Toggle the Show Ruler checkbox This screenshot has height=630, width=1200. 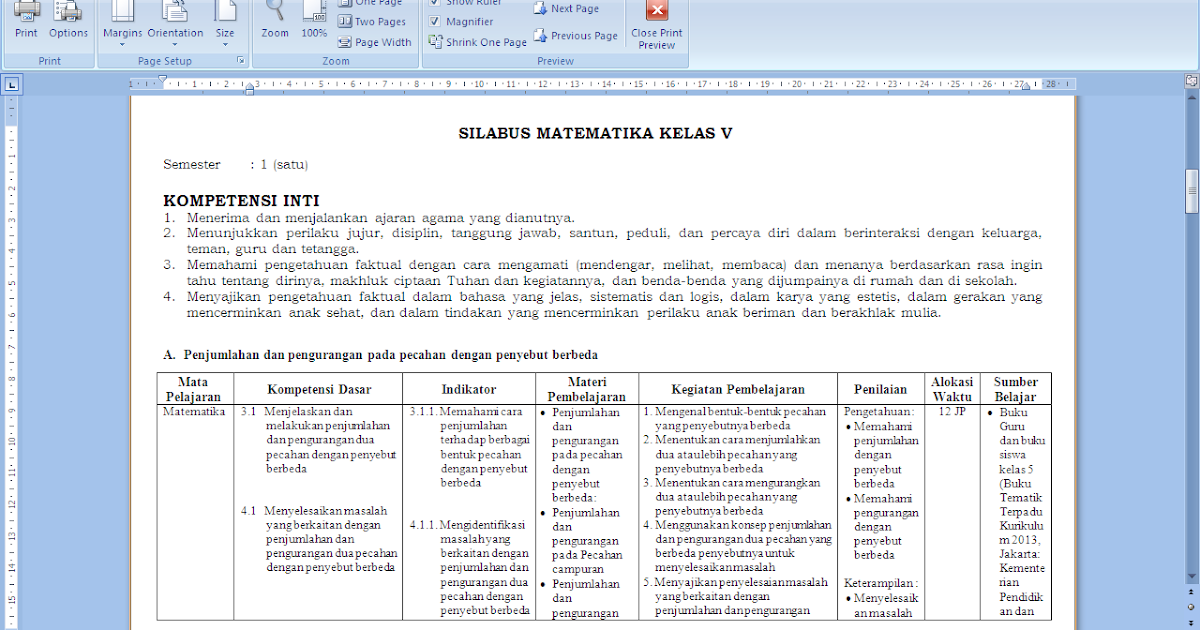[436, 3]
